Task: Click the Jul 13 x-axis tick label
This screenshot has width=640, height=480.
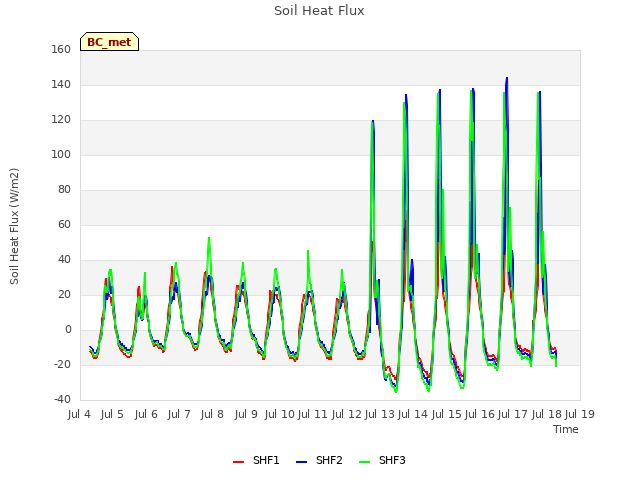Action: (380, 414)
